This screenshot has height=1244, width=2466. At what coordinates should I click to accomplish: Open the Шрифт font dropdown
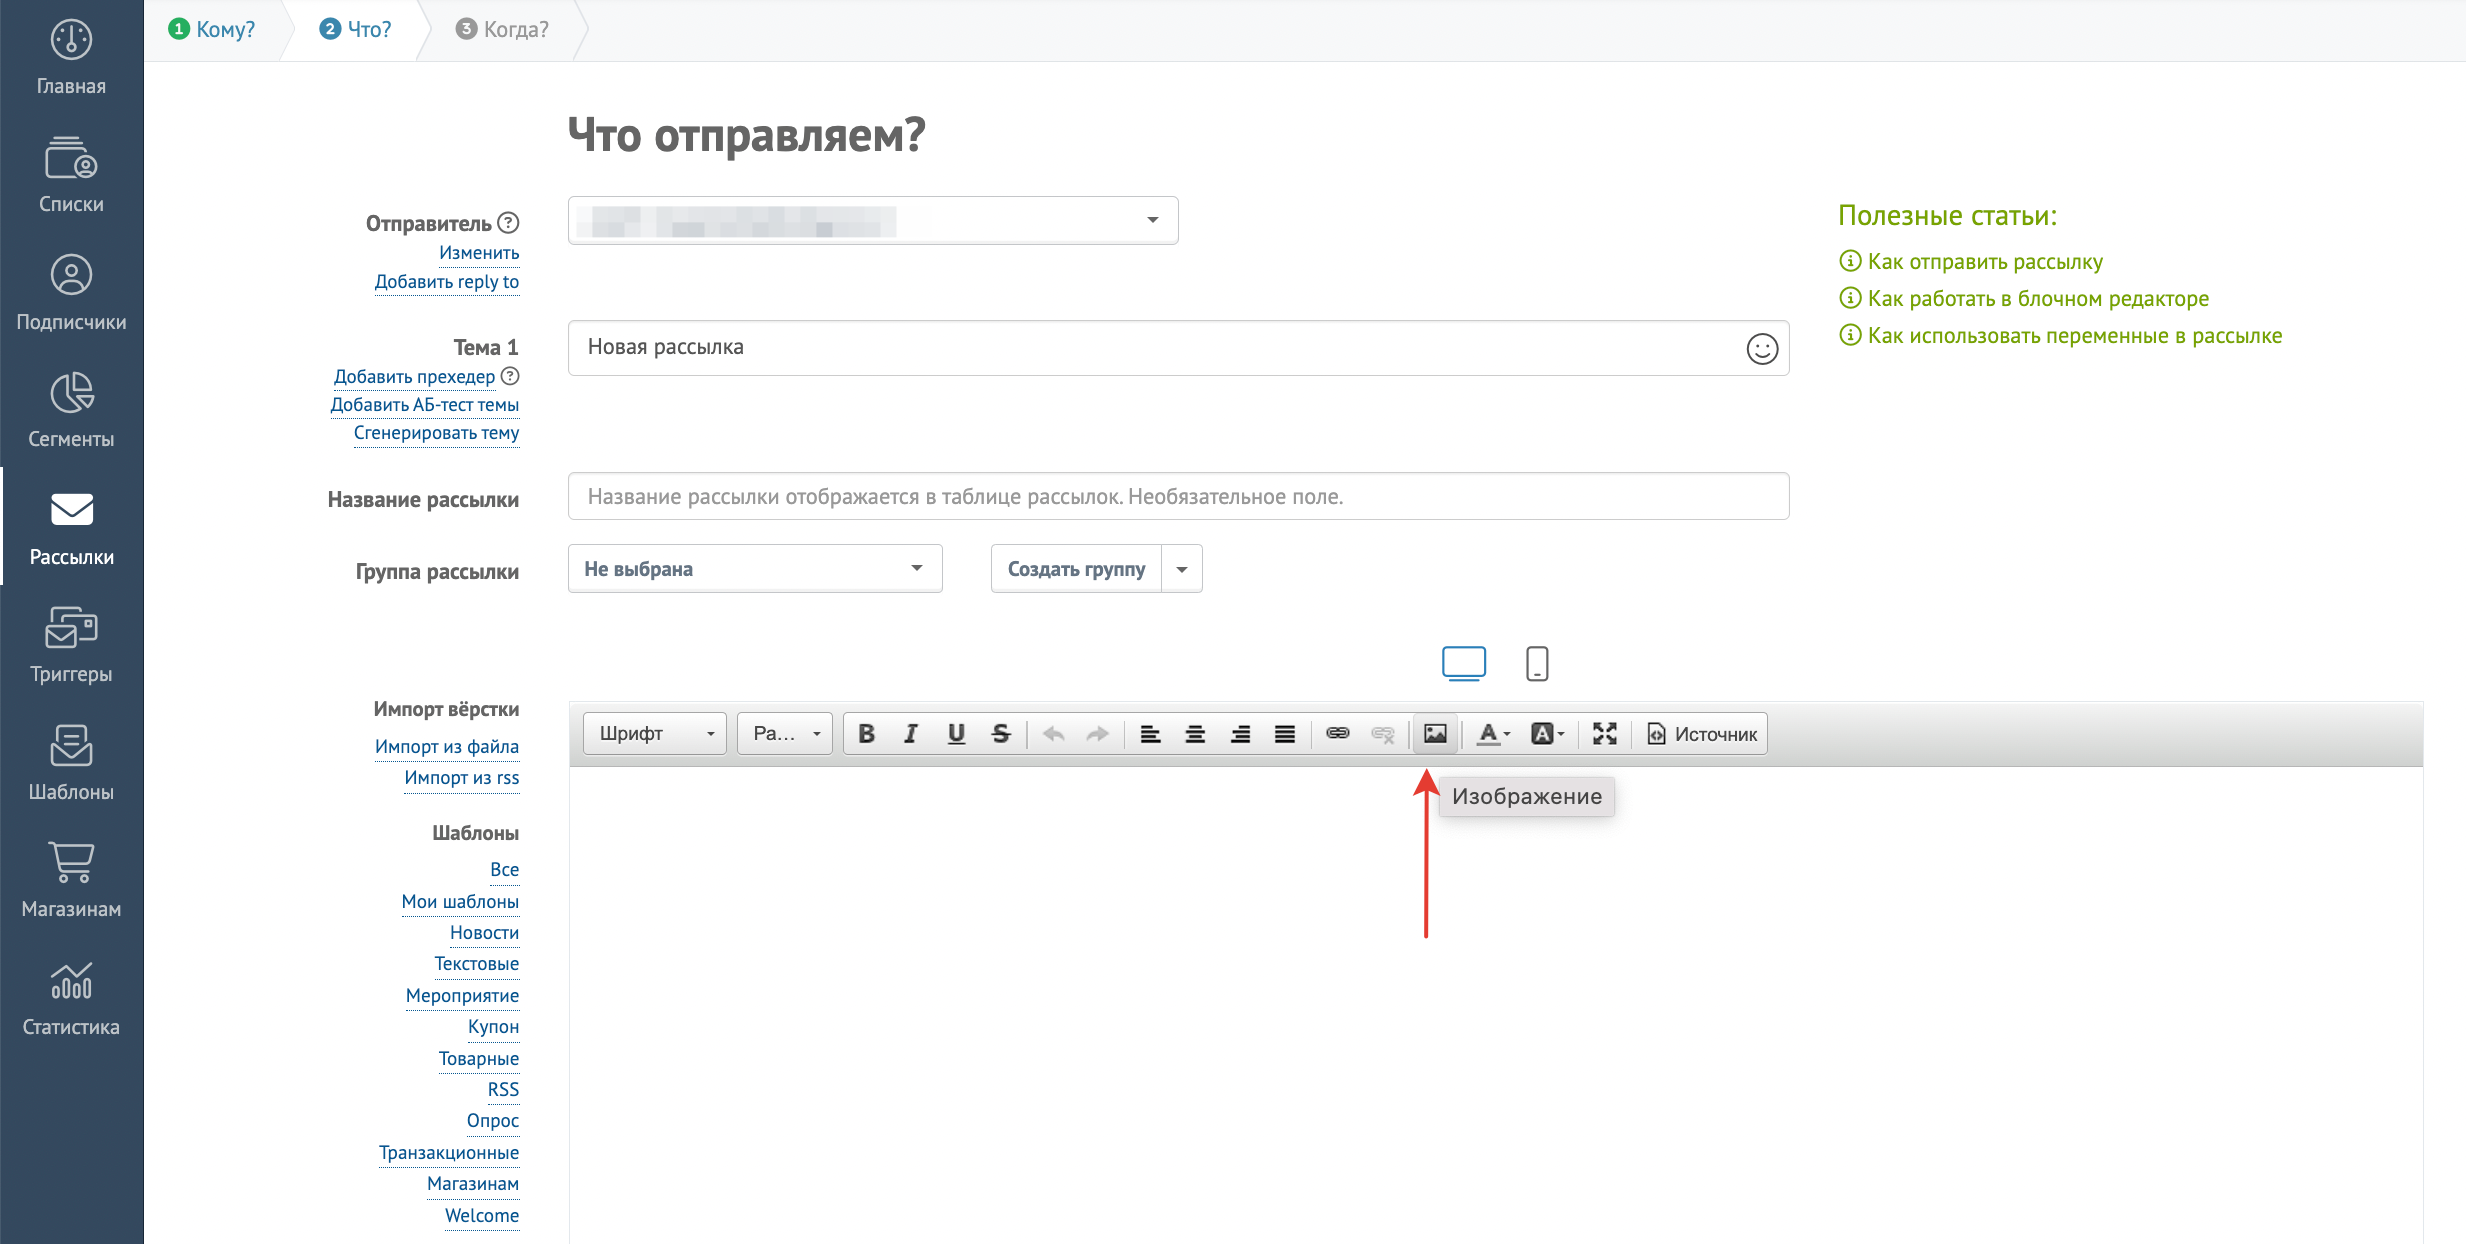[655, 734]
